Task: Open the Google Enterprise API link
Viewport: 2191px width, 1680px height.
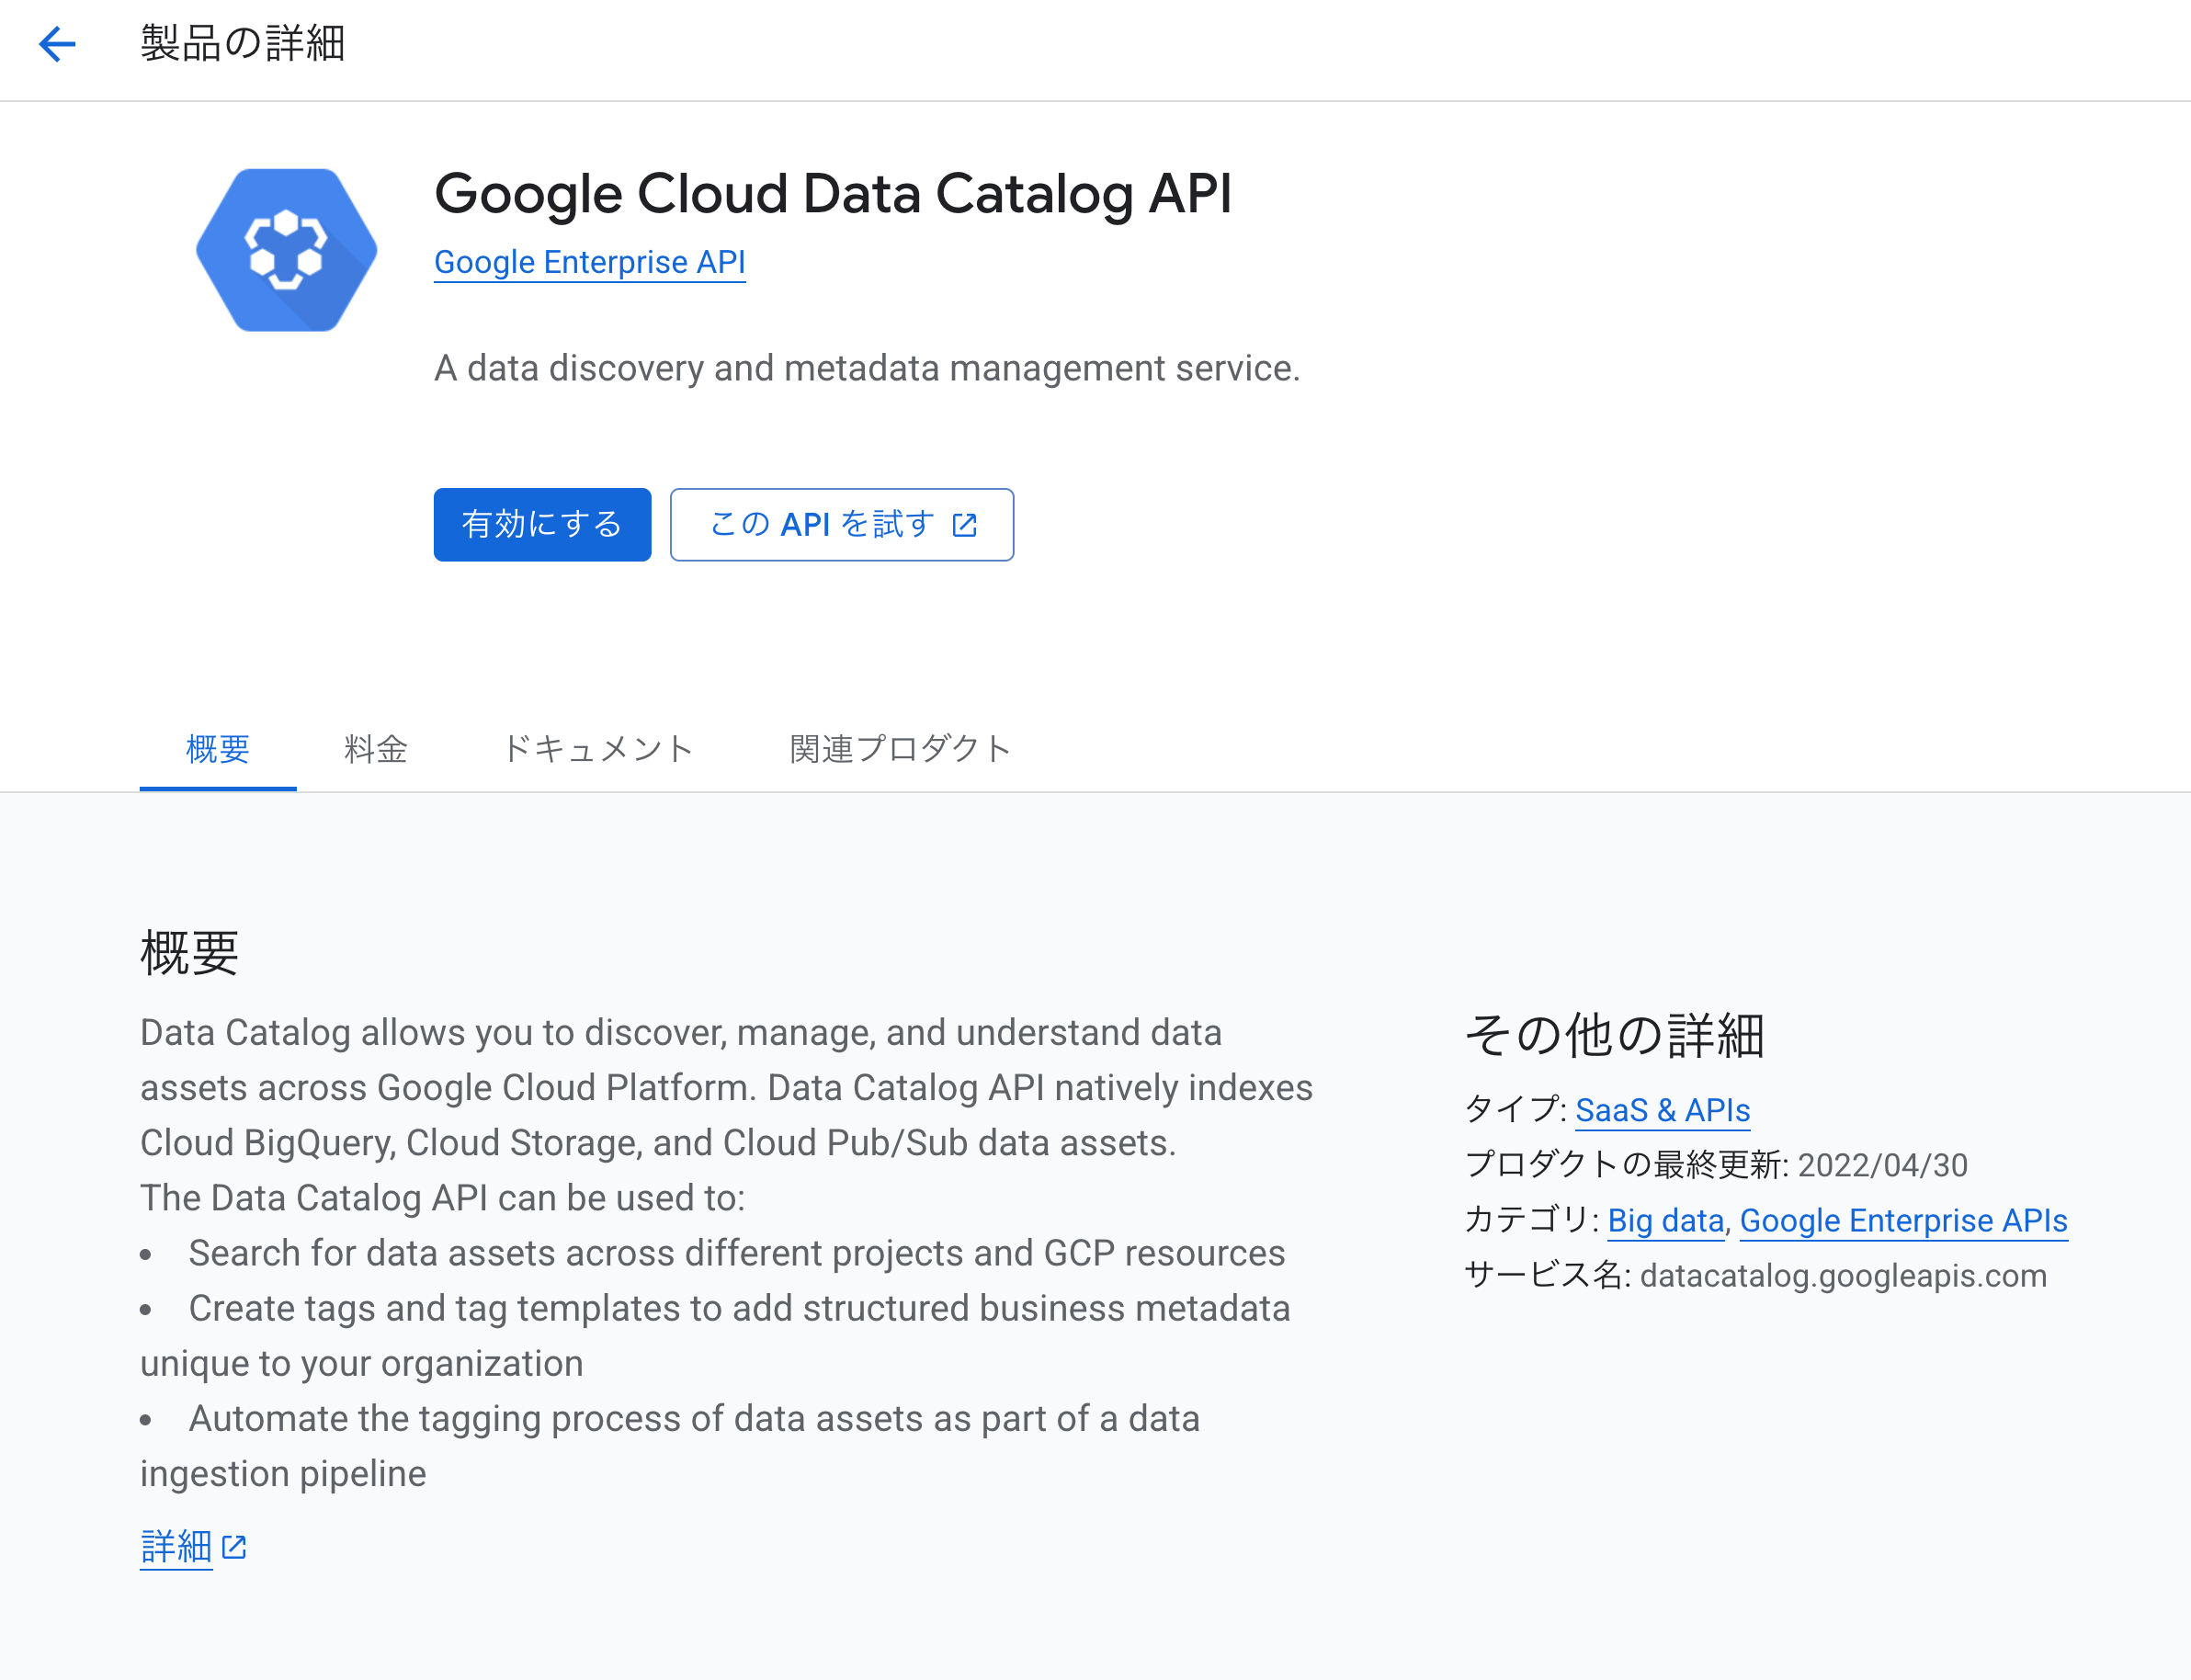Action: [589, 262]
